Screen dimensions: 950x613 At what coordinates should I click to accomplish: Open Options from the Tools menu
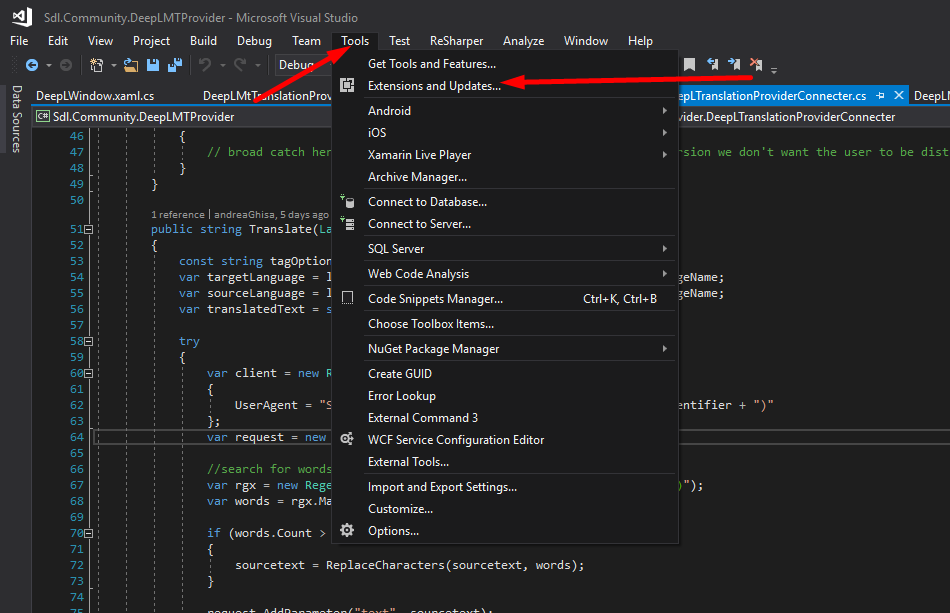click(x=393, y=531)
